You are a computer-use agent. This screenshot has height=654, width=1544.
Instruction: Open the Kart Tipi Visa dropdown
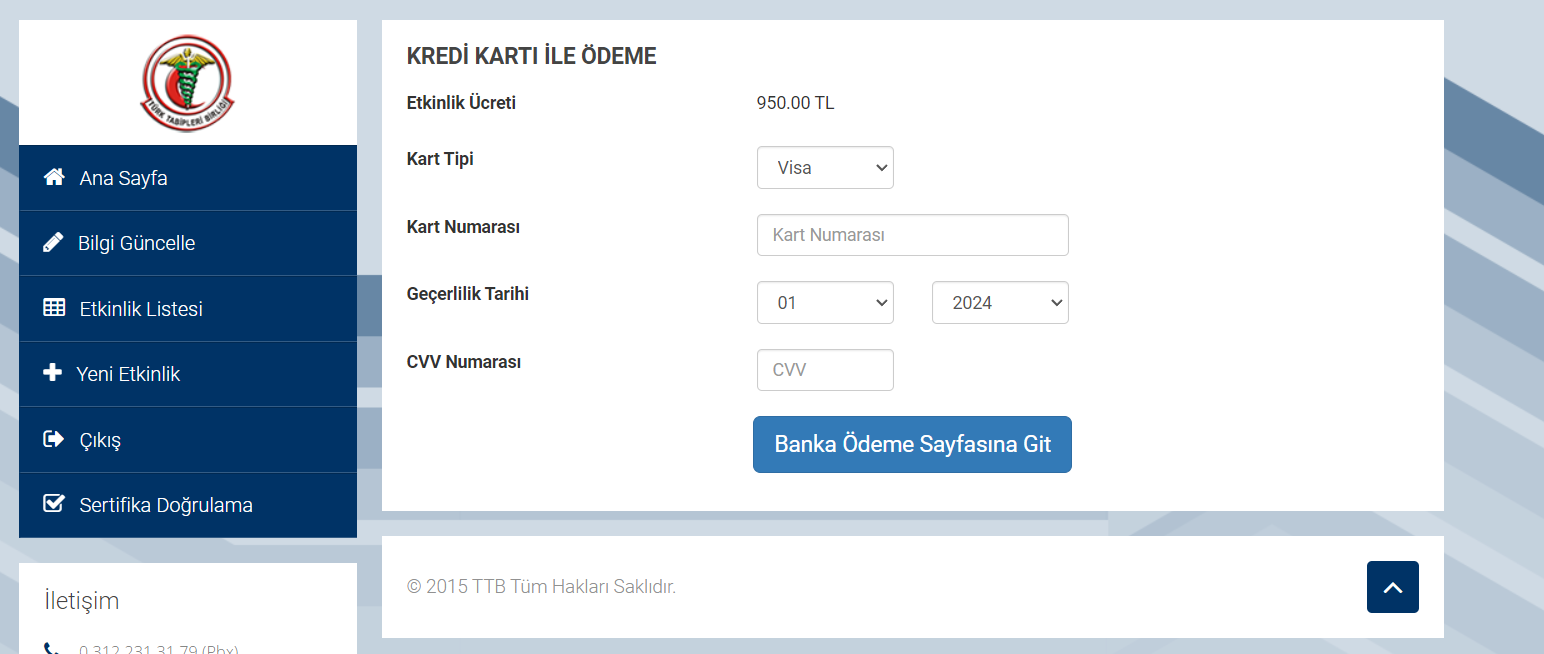coord(825,168)
